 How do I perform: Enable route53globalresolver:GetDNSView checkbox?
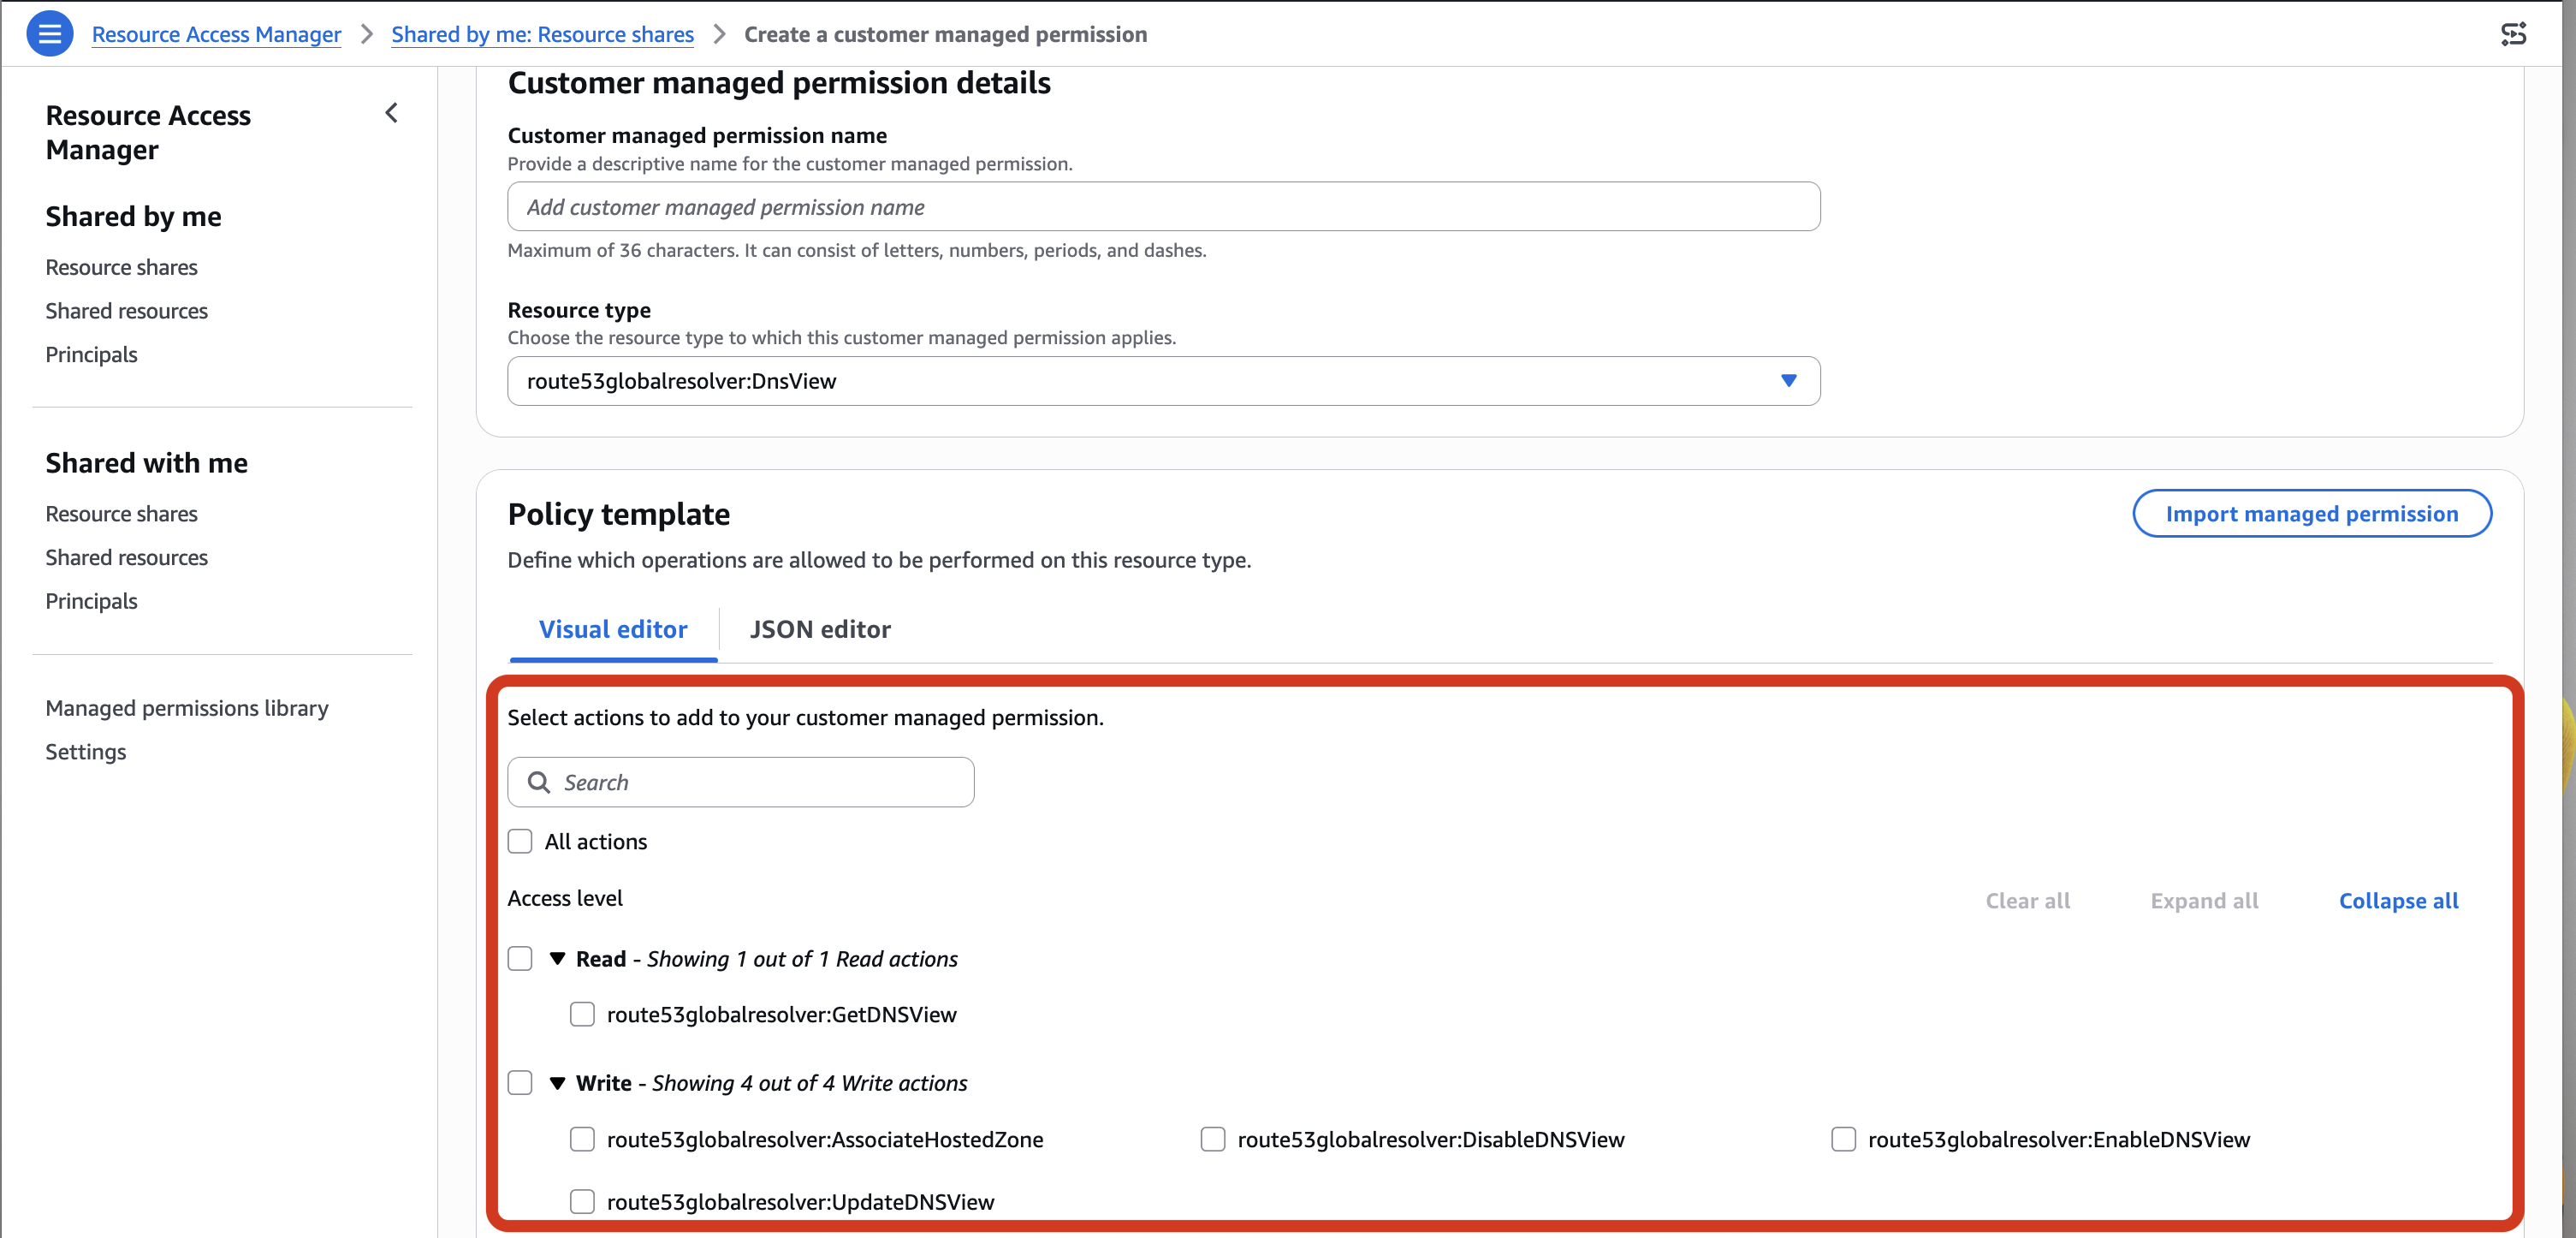pos(582,1014)
